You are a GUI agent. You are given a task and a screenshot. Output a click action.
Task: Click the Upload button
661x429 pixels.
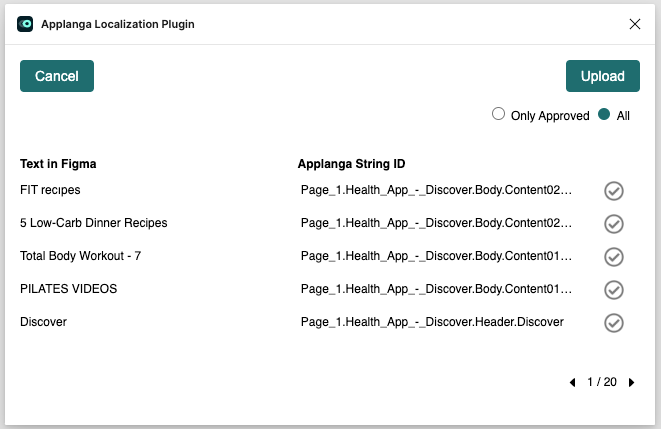(602, 76)
